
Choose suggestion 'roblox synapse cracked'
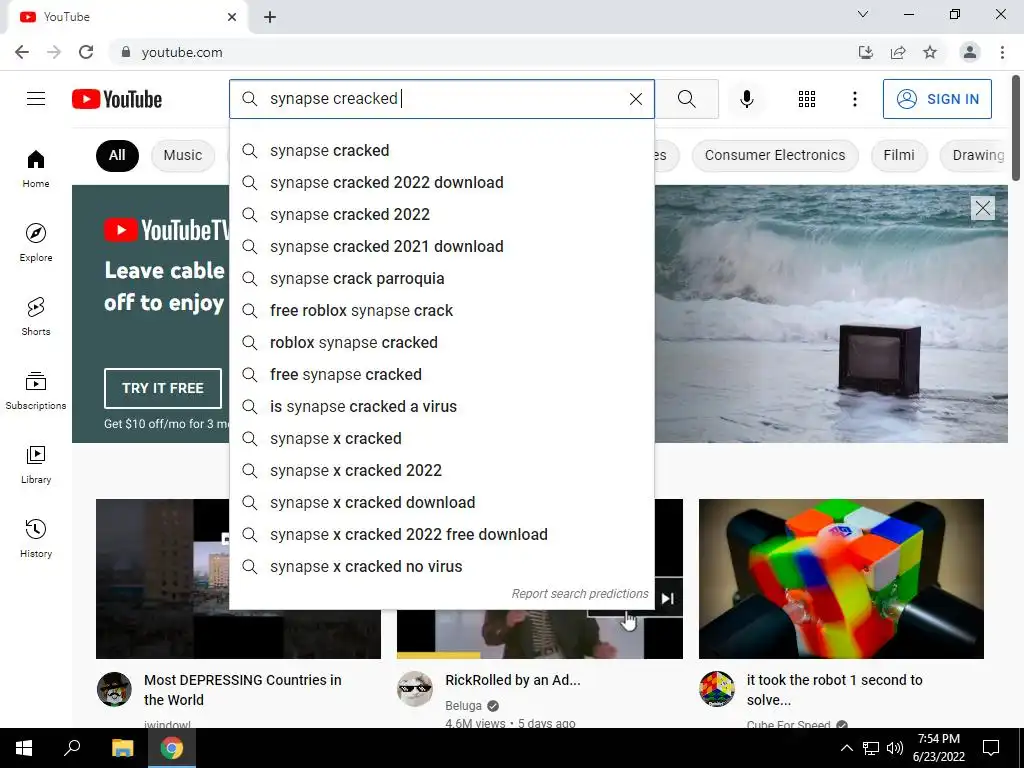441,342
